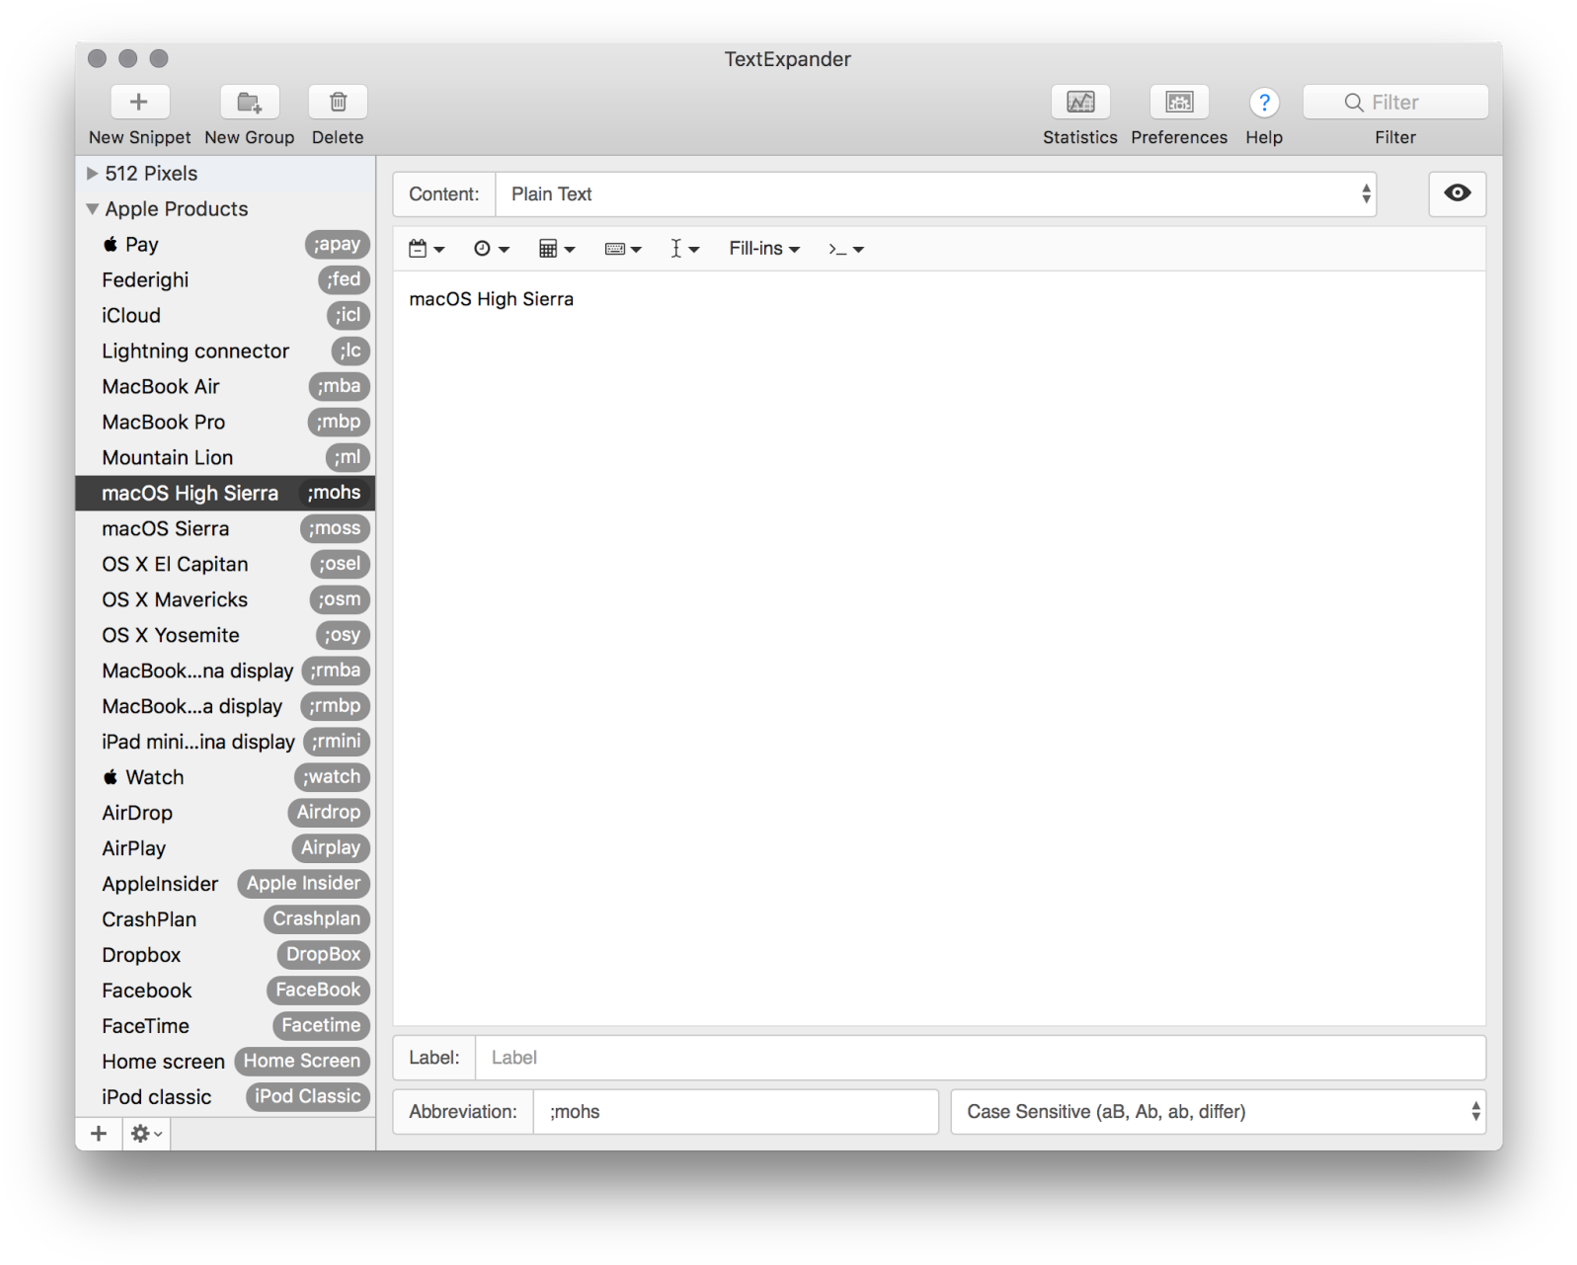This screenshot has width=1577, height=1265.
Task: Select the Facebook snippet
Action: (226, 990)
